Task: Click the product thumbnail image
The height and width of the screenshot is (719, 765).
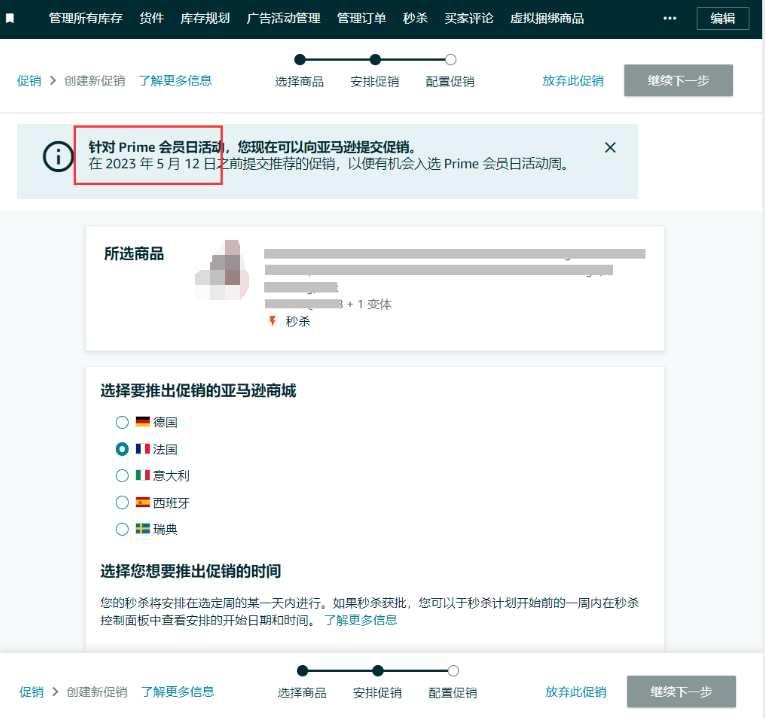Action: [224, 270]
